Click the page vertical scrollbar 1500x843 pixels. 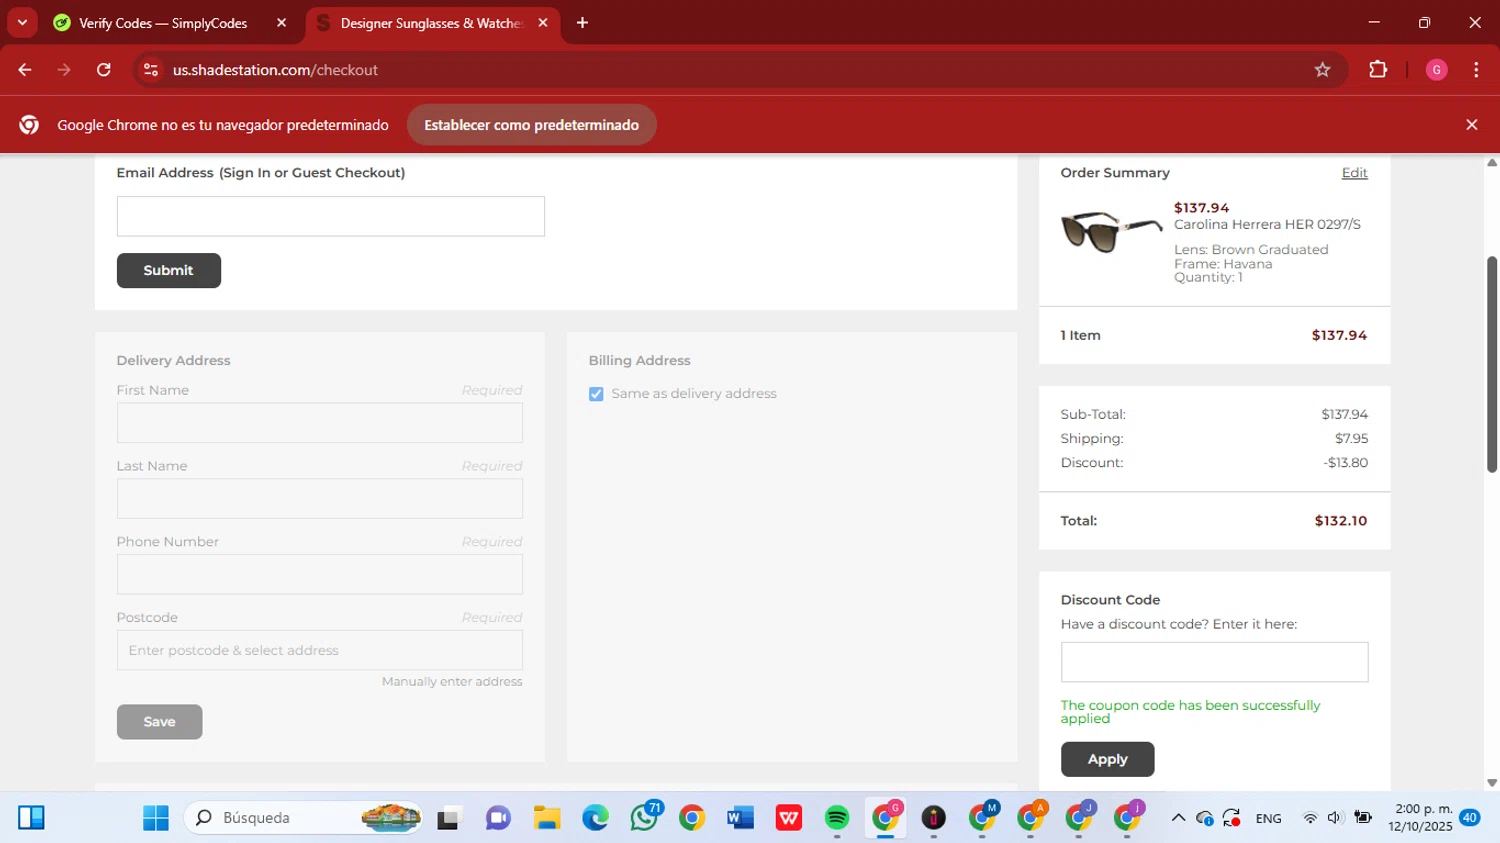(1492, 365)
